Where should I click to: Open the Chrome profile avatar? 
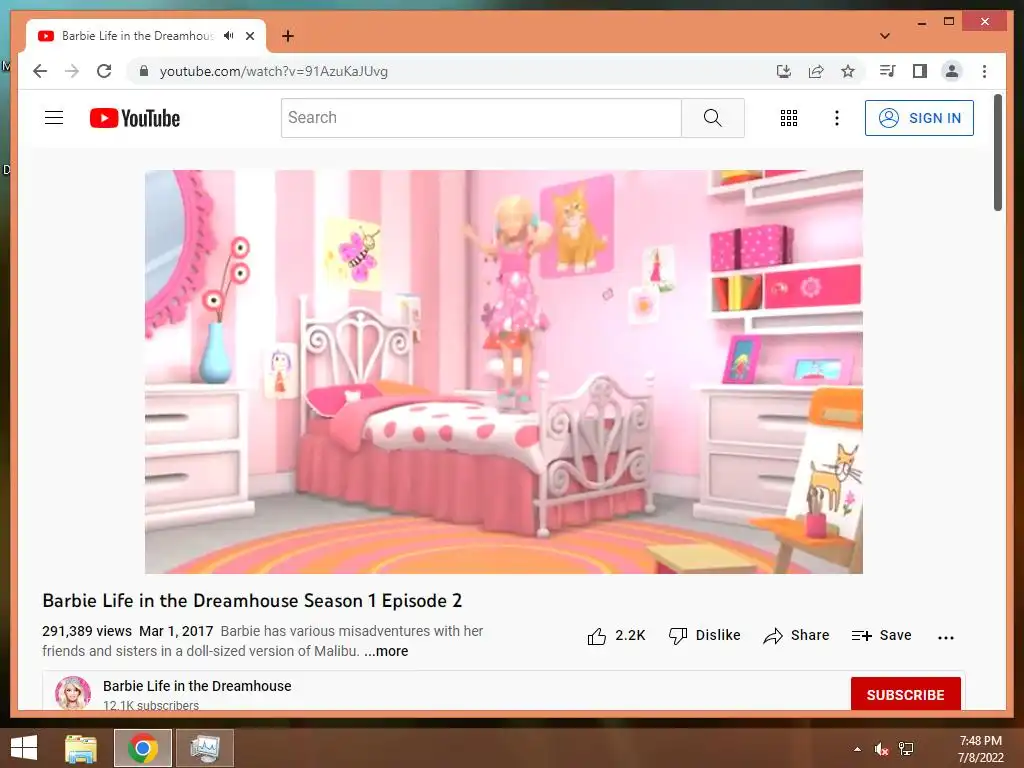952,71
